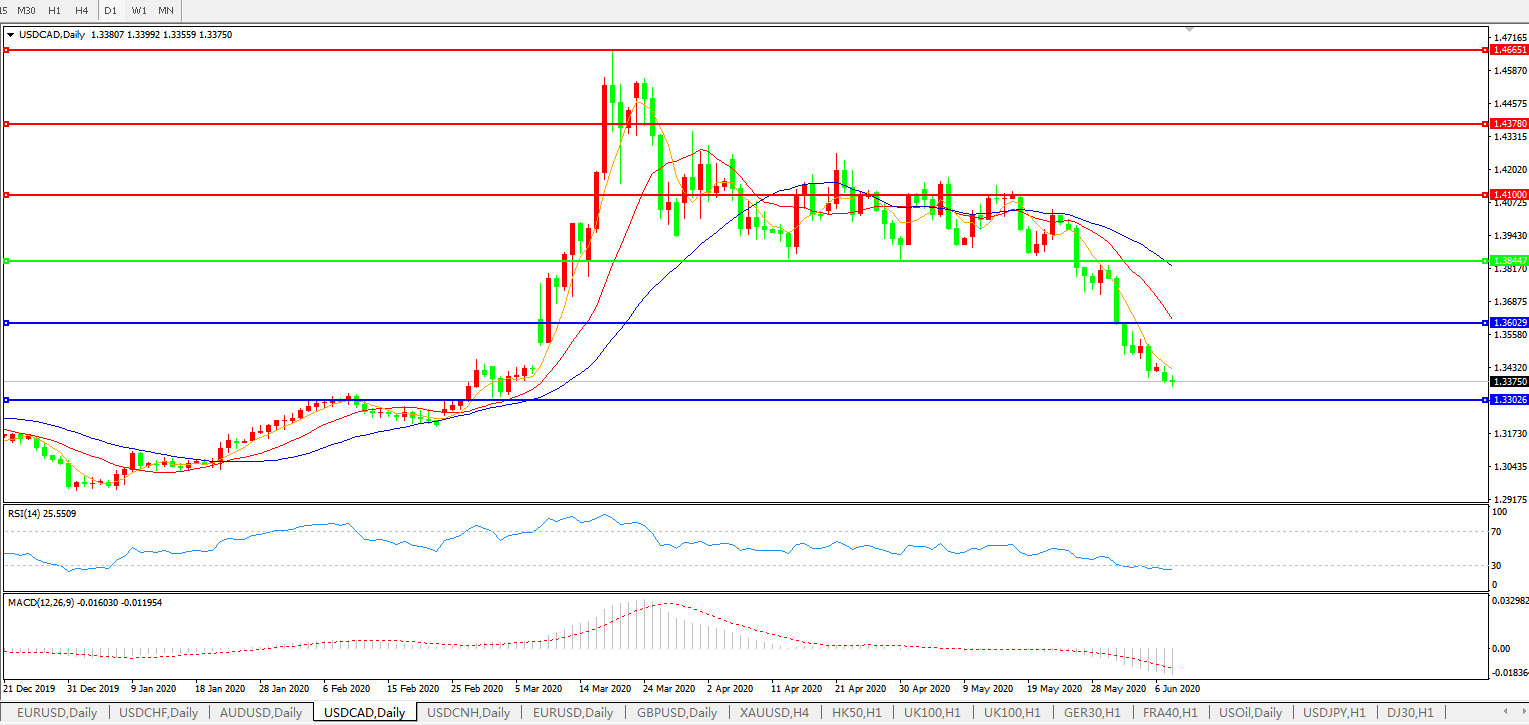Select the 1.46651 red line left handle

[6, 49]
